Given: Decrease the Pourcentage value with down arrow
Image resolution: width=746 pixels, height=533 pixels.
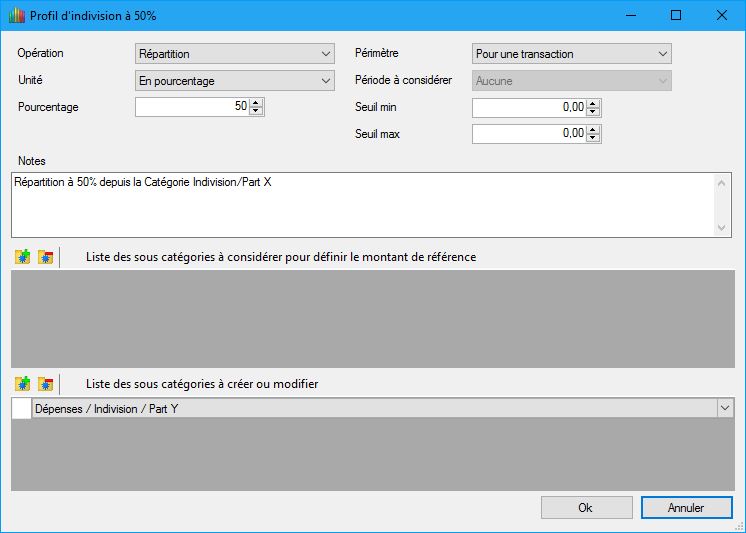Looking at the screenshot, I should (256, 111).
